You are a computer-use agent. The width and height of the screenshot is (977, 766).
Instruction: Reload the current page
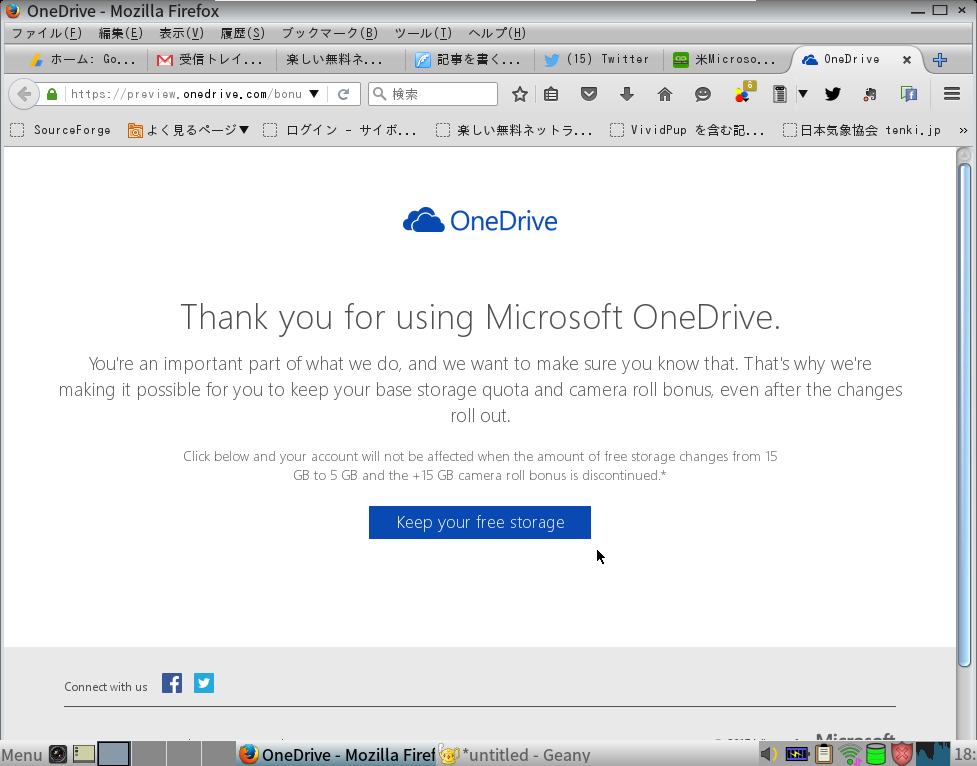(x=343, y=94)
